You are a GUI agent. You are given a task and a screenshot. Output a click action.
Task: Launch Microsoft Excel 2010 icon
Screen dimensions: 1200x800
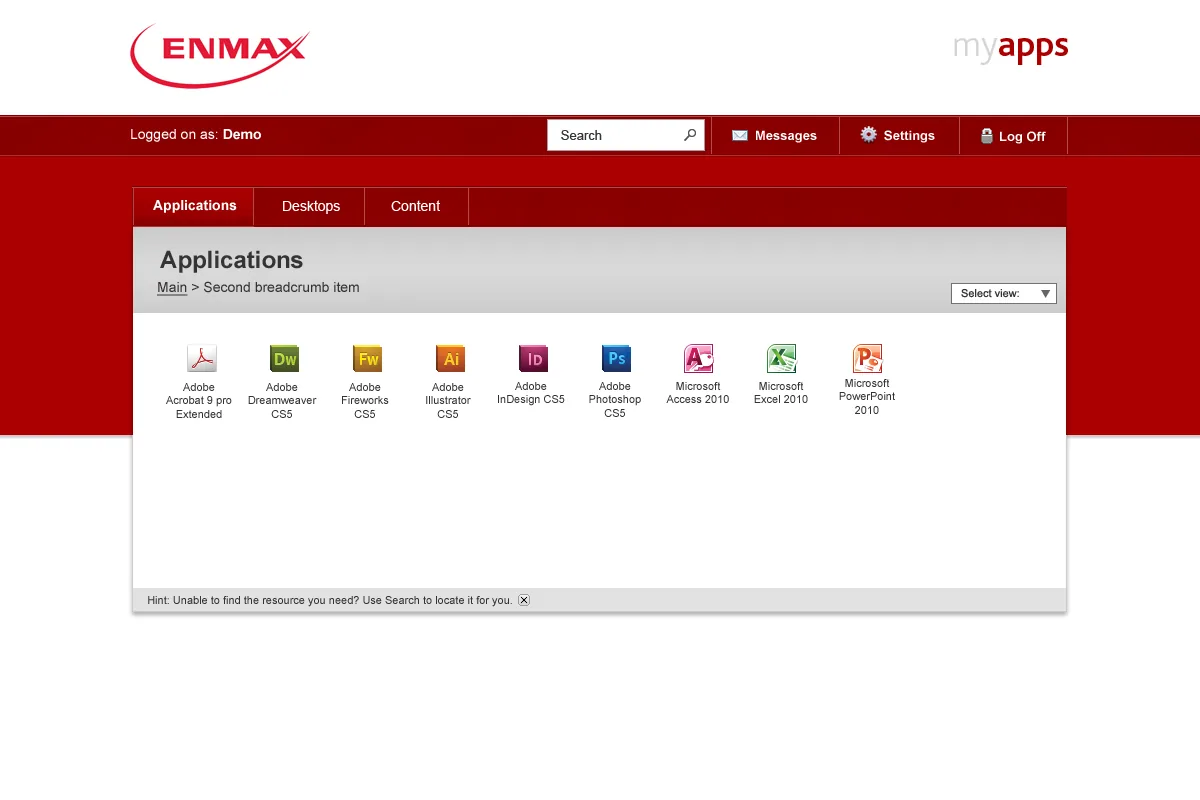tap(781, 358)
